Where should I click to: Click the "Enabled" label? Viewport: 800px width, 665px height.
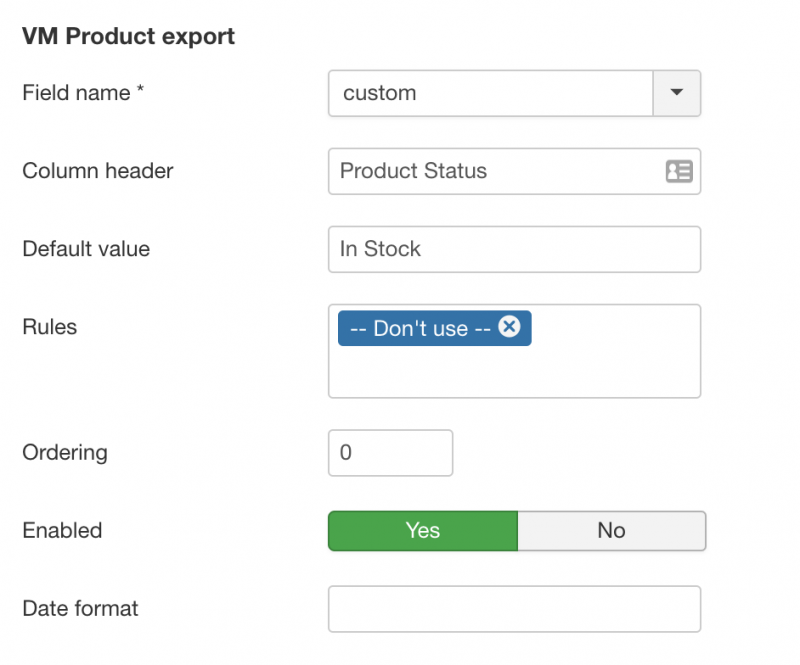coord(62,531)
